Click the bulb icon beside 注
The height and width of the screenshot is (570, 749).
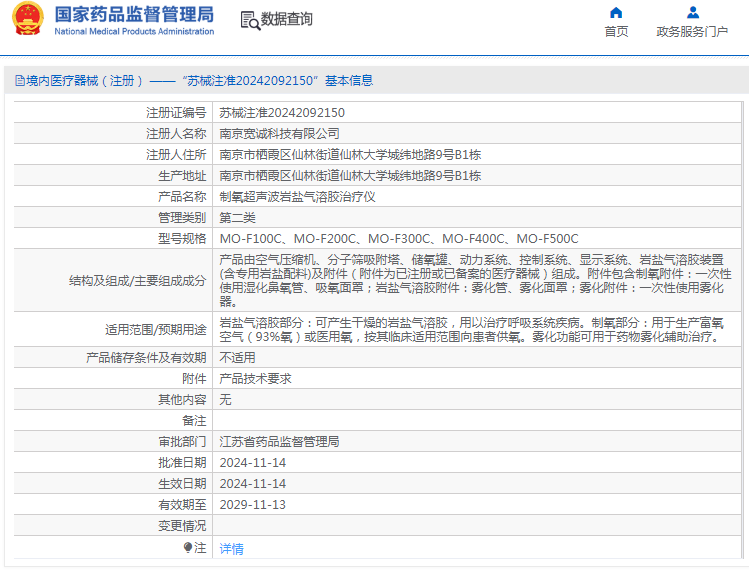click(188, 547)
